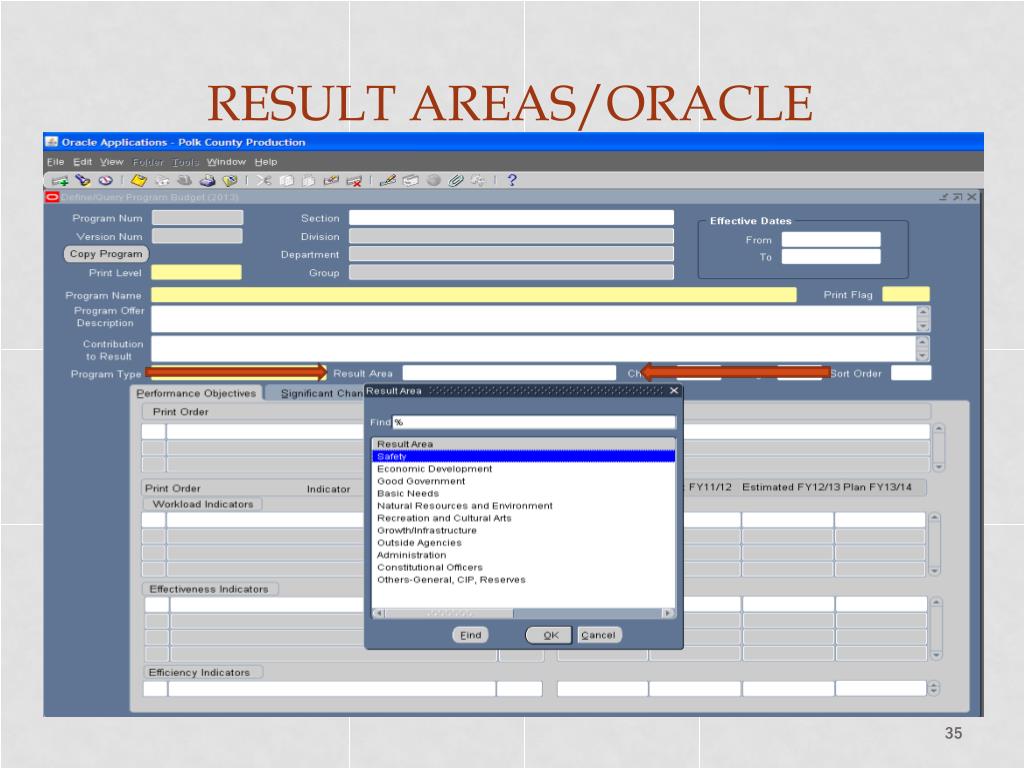Viewport: 1024px width, 768px height.
Task: Select Administration in the list
Action: 523,555
